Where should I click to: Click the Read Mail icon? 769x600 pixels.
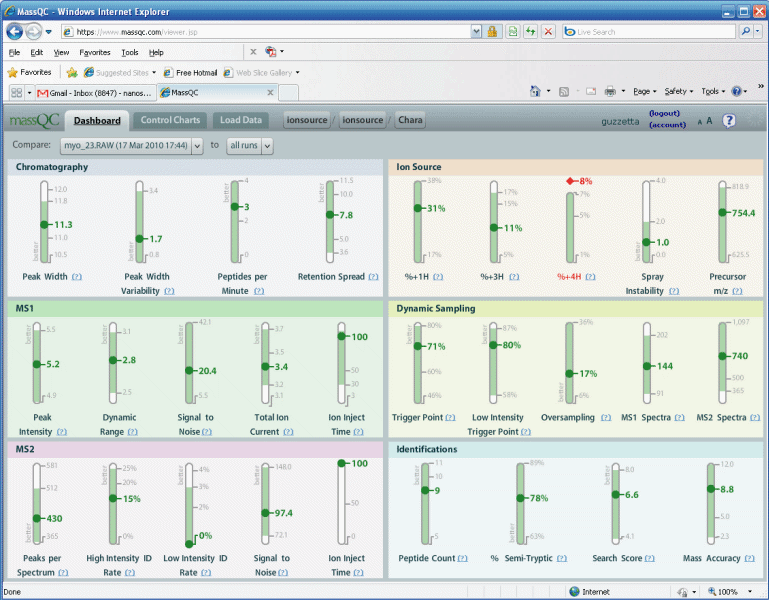tap(591, 91)
